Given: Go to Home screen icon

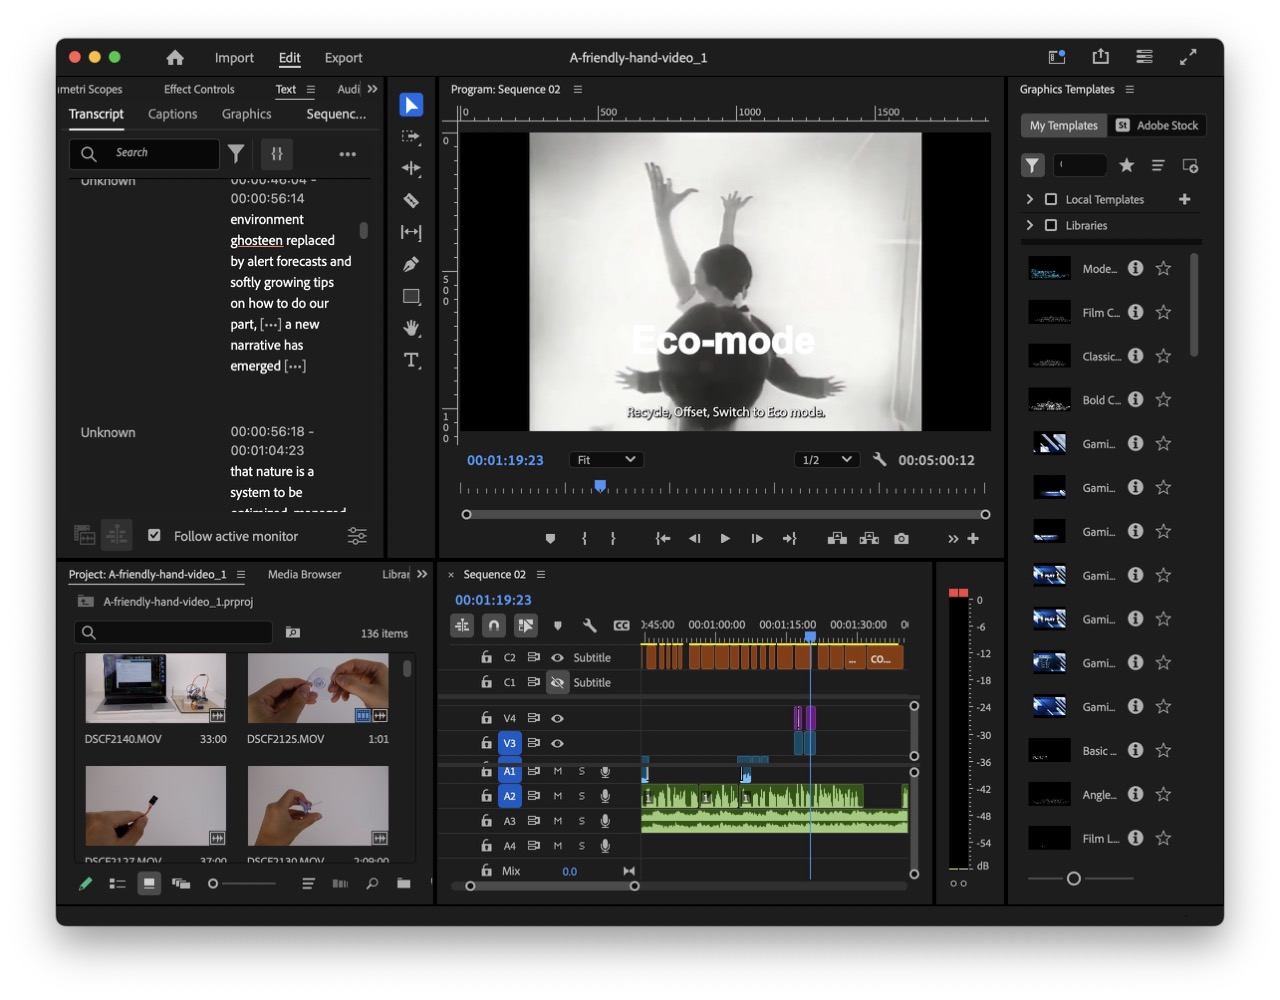Looking at the screenshot, I should [175, 58].
